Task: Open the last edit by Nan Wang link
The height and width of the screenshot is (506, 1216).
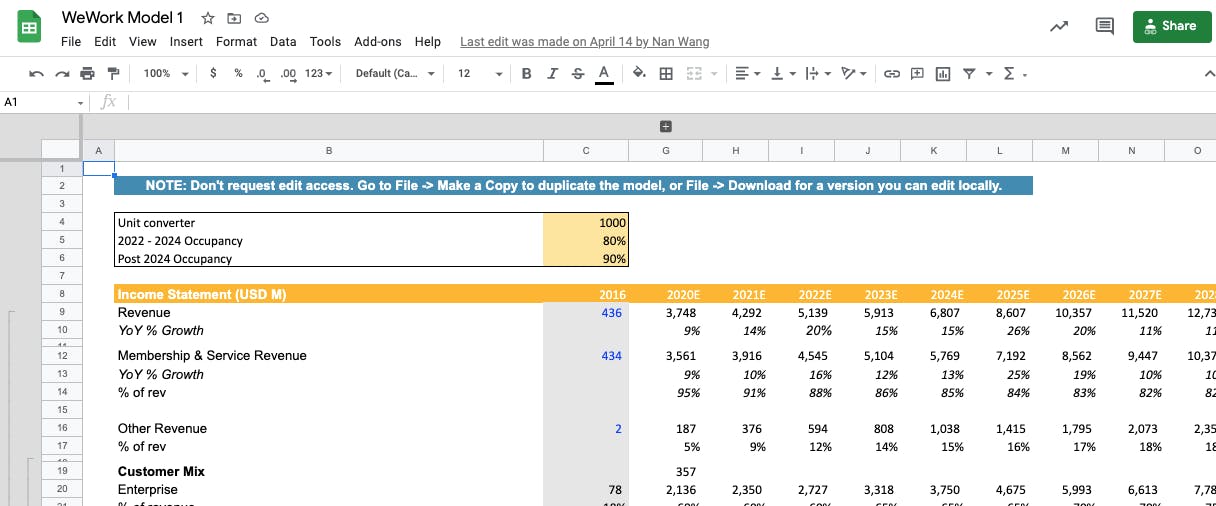Action: coord(585,42)
